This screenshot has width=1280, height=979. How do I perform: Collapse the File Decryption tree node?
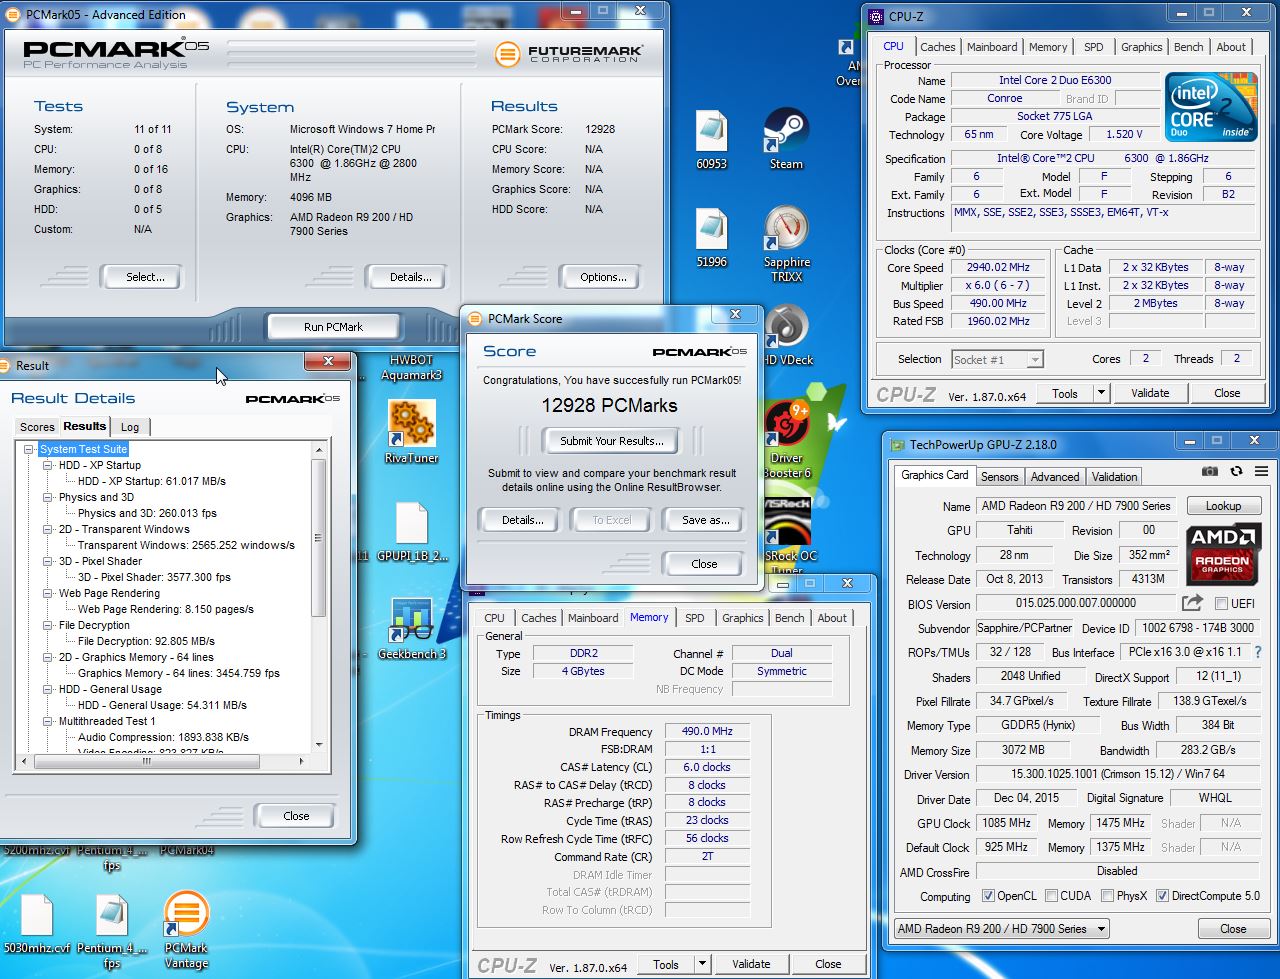click(x=49, y=626)
